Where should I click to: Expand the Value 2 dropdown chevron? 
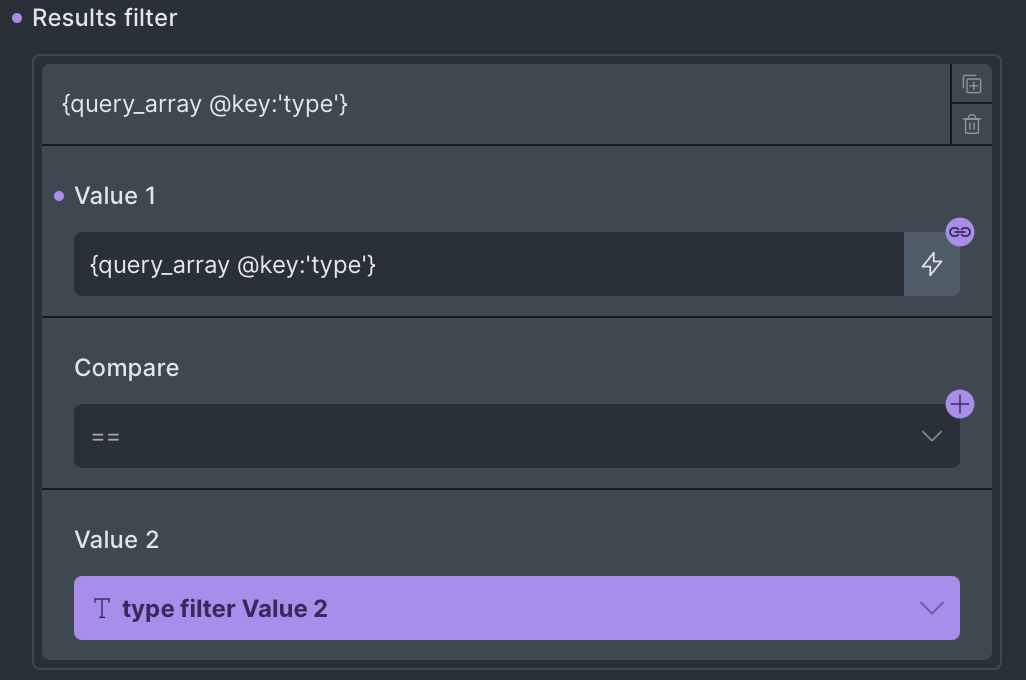931,608
